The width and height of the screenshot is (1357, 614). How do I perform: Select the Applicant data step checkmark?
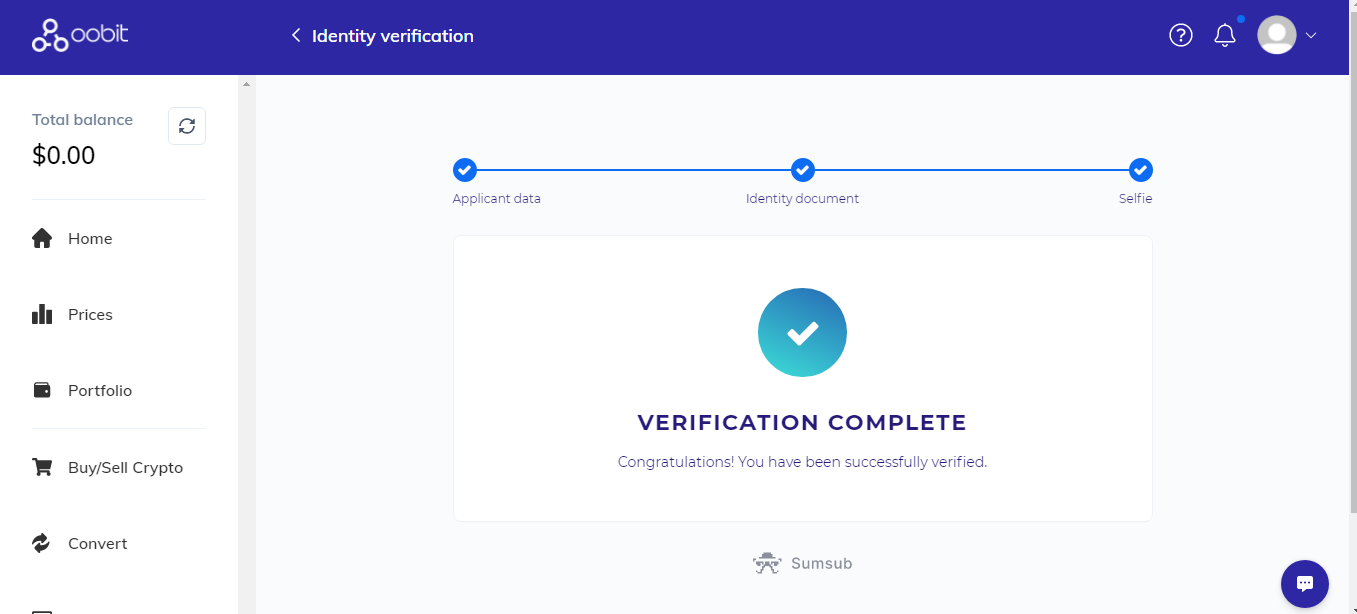point(465,170)
